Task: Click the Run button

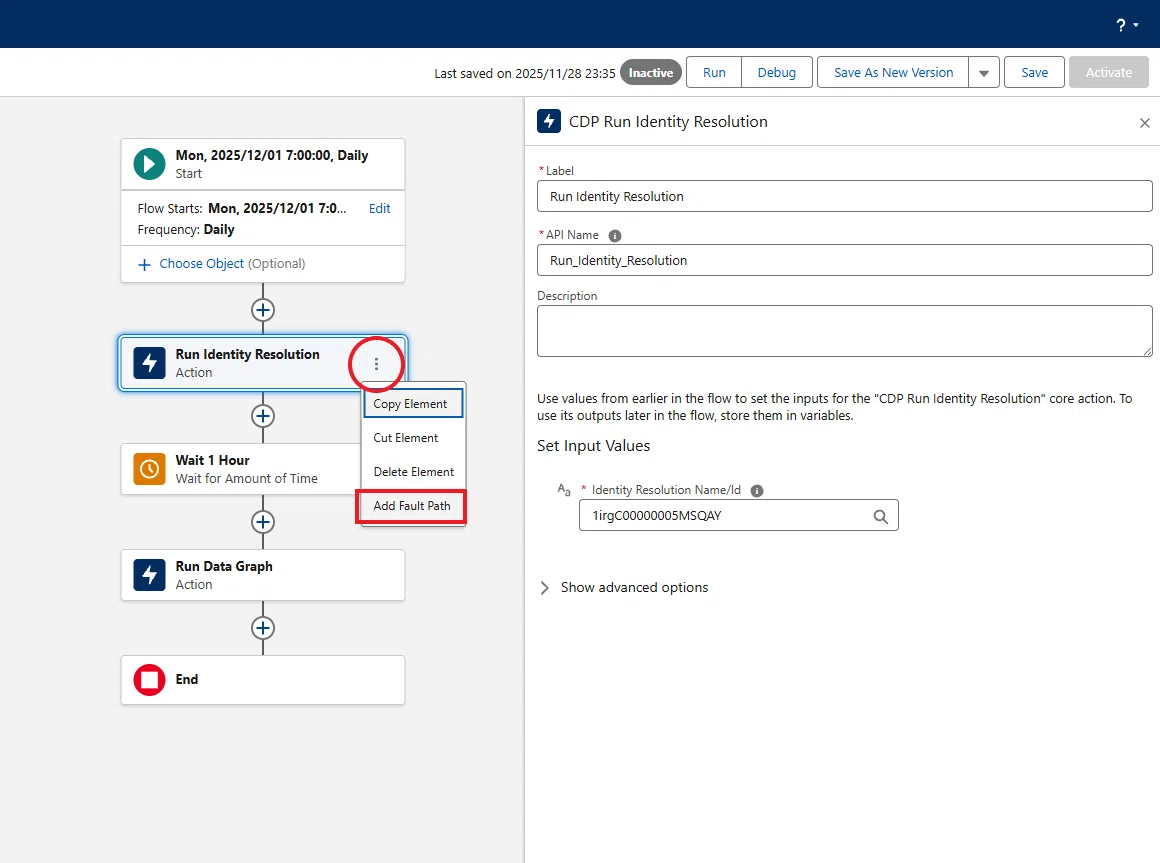Action: click(x=714, y=72)
